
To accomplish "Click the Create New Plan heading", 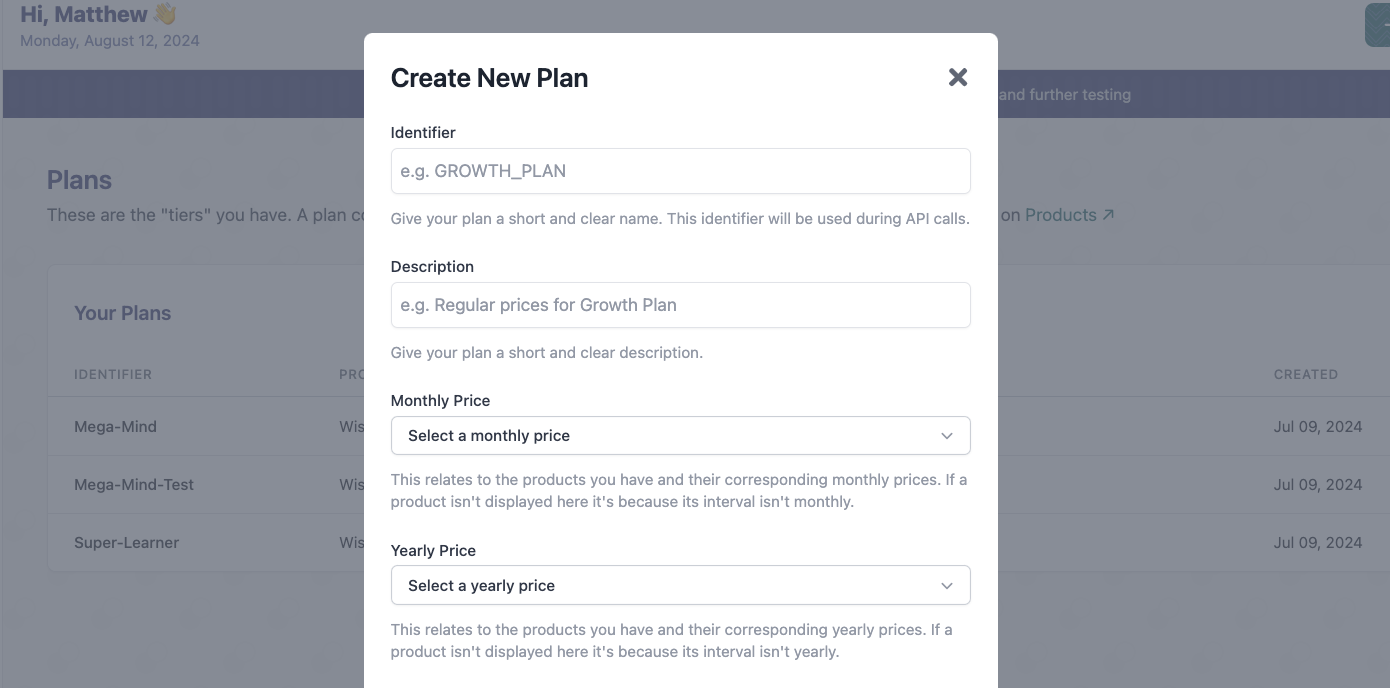I will 489,78.
